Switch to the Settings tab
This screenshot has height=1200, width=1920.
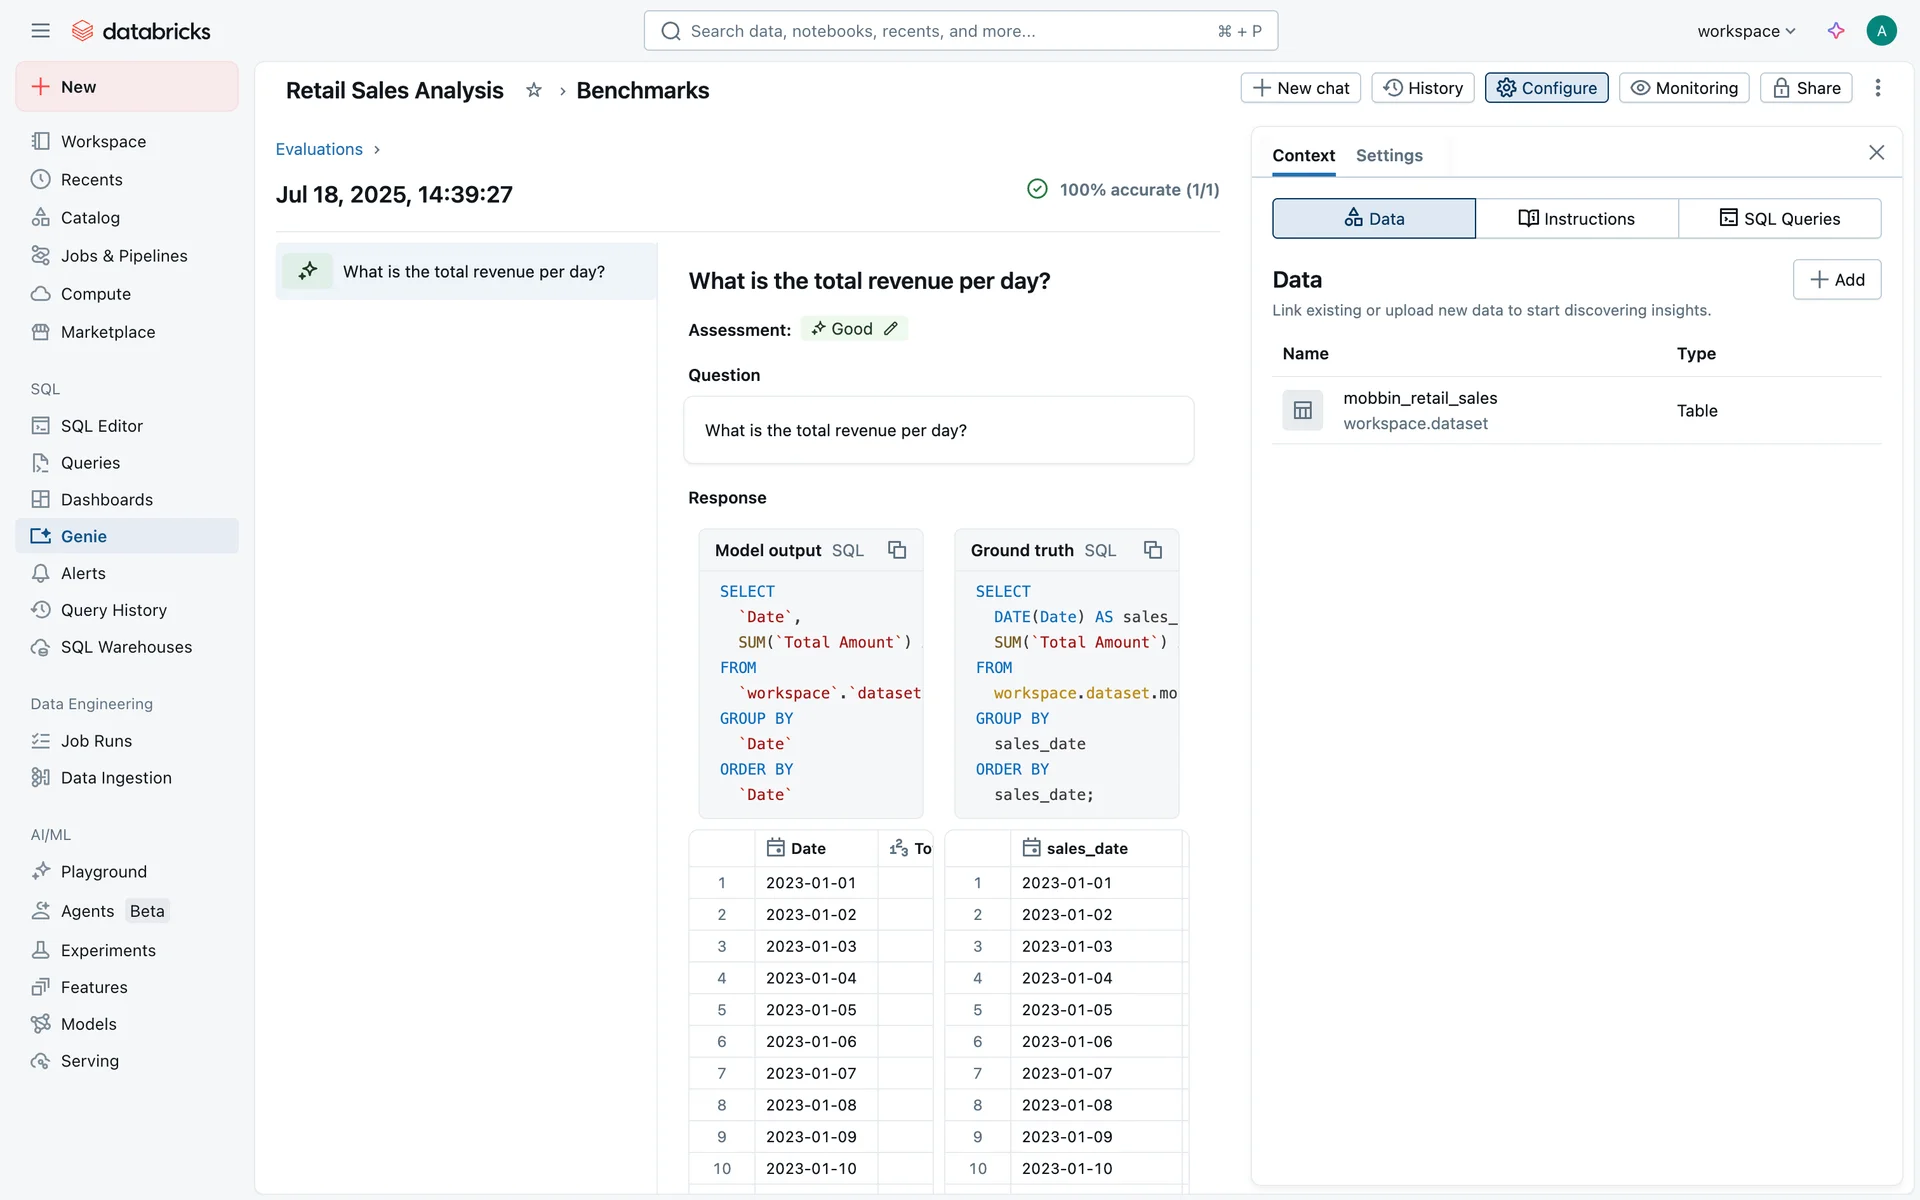coord(1388,155)
